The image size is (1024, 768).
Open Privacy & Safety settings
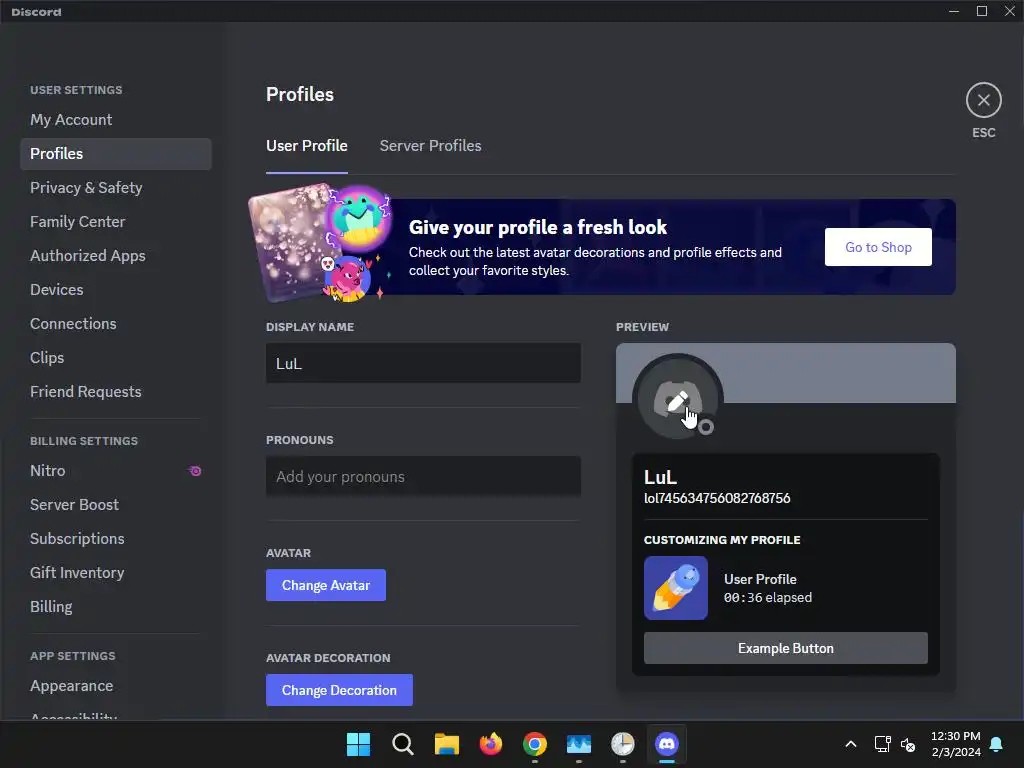pos(116,187)
